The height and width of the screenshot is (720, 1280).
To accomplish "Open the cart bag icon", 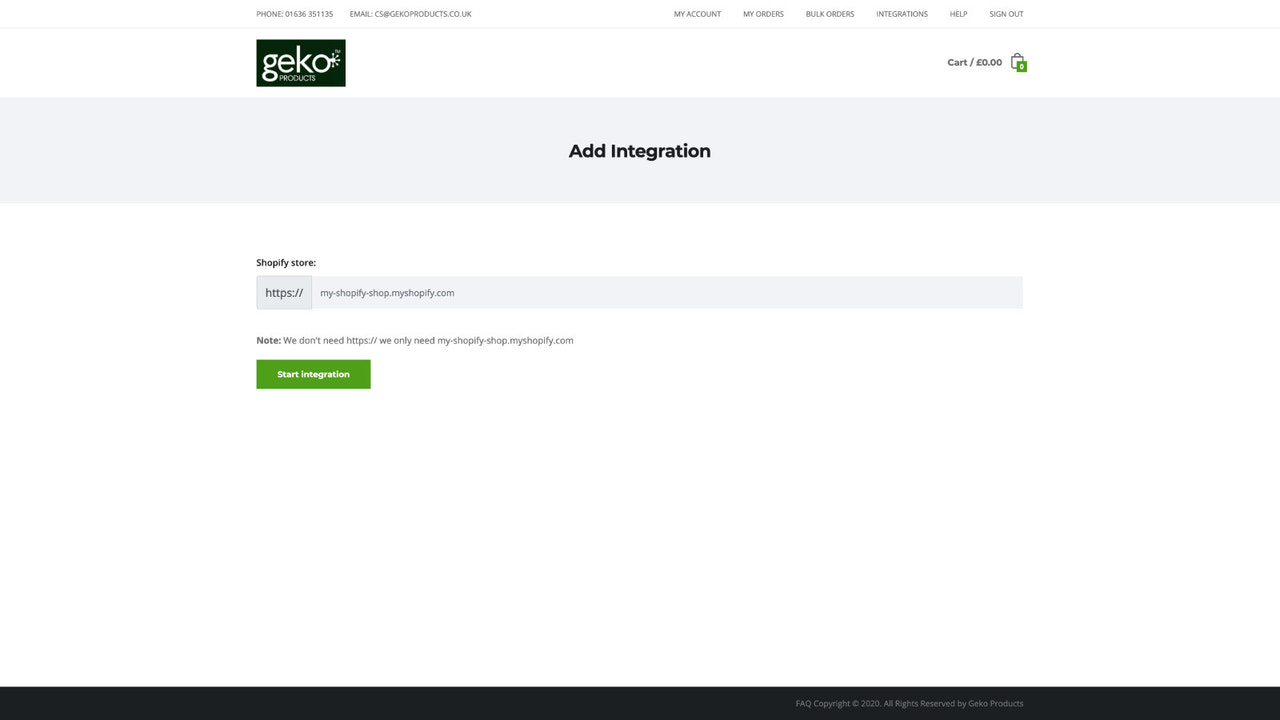I will [1018, 61].
